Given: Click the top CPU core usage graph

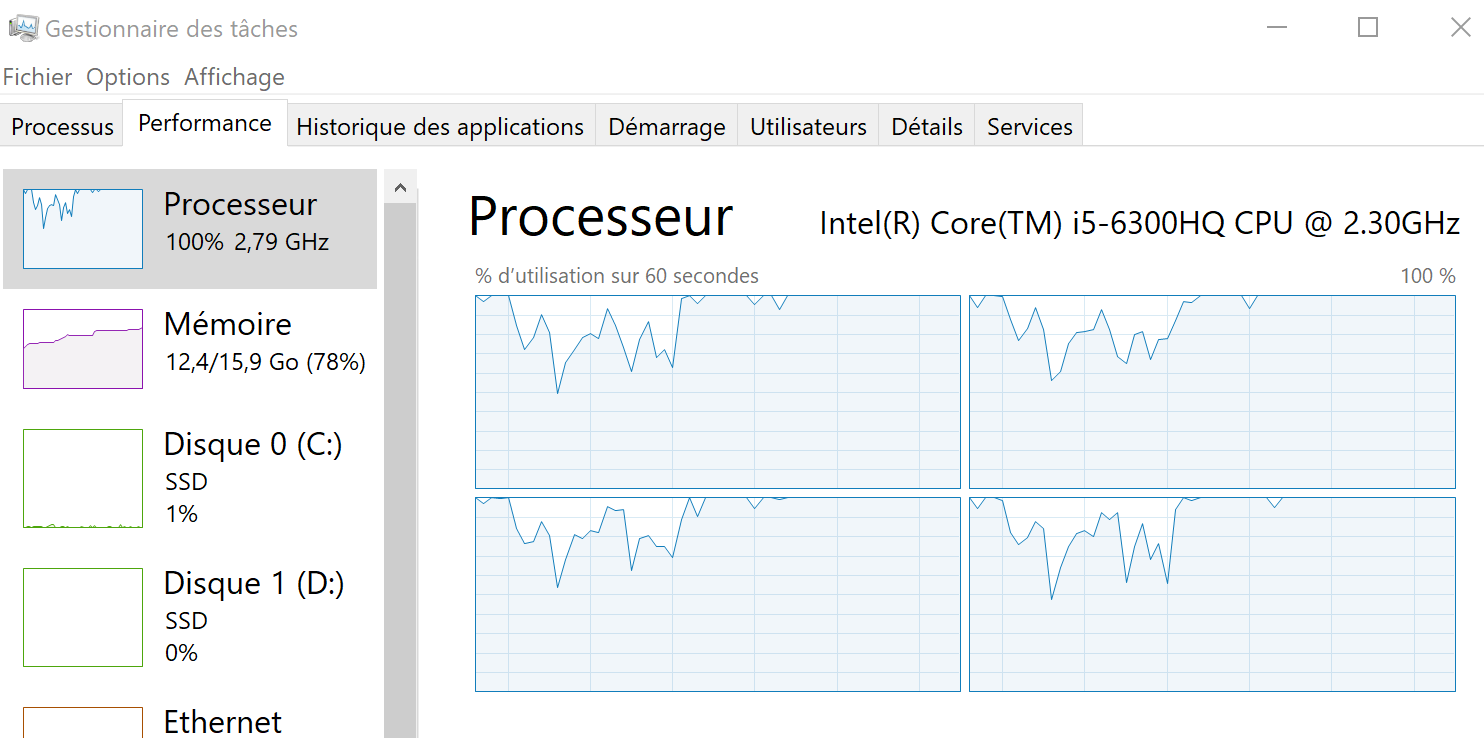Looking at the screenshot, I should [716, 392].
